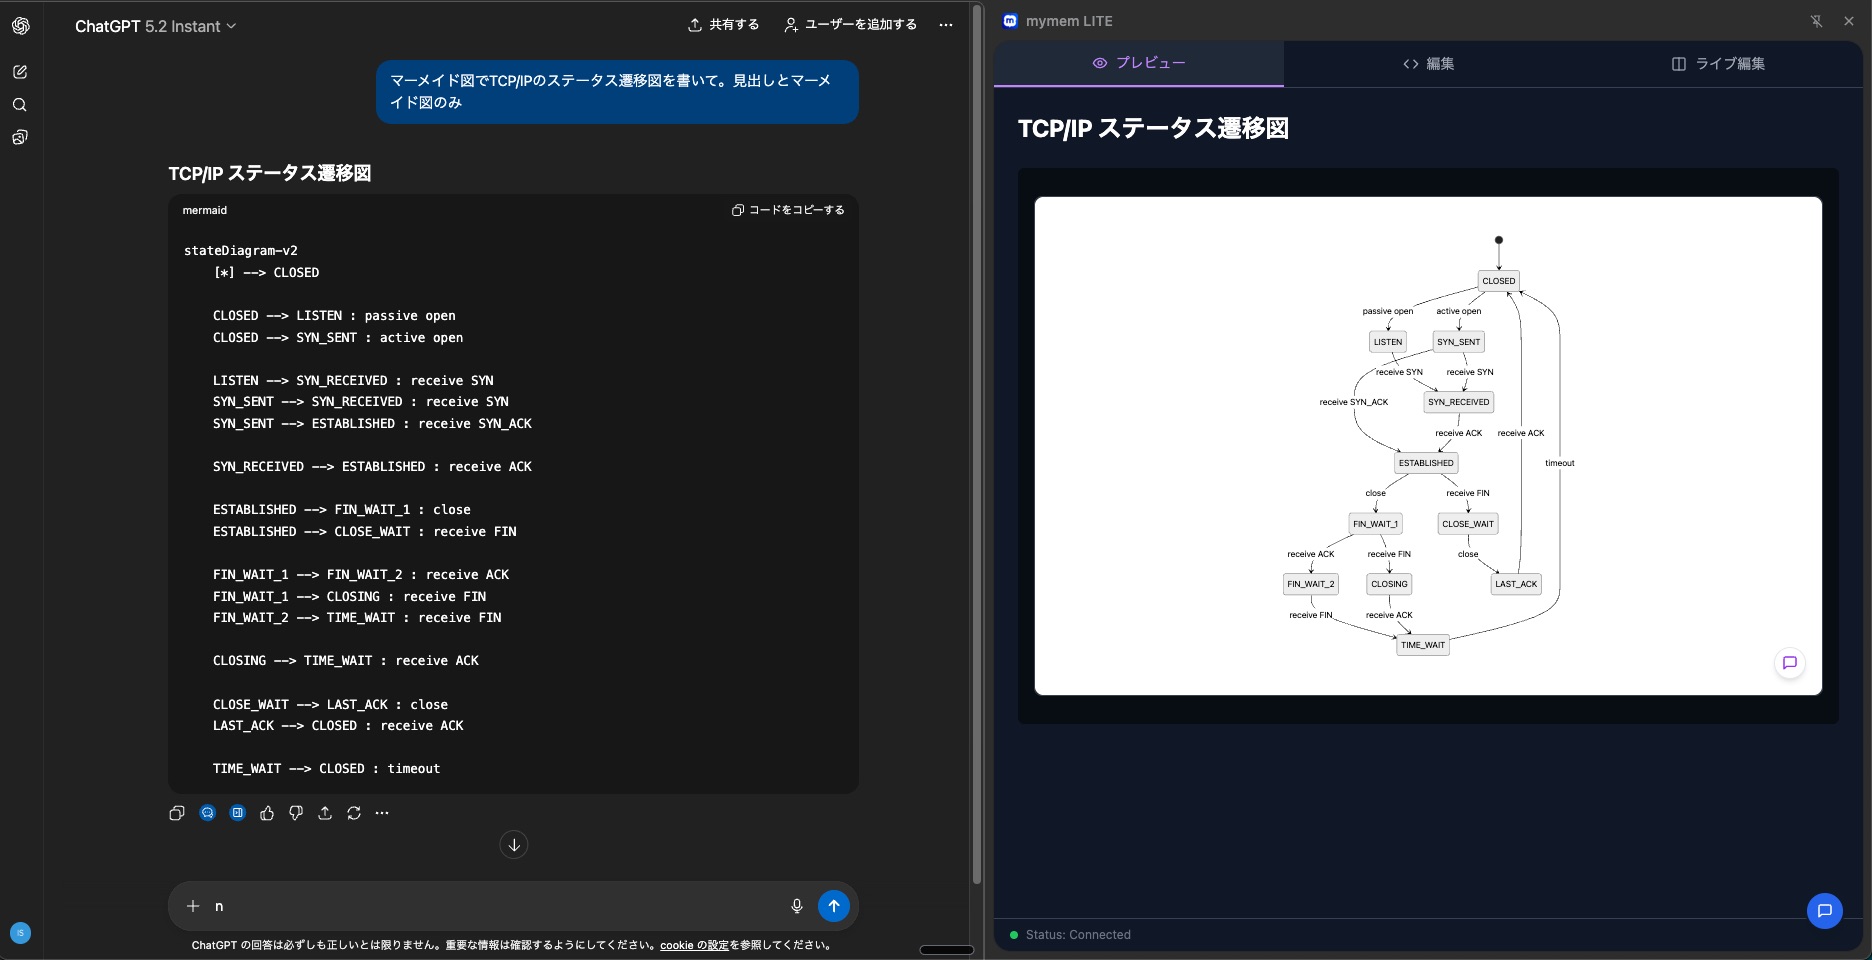Click the 共有する share button
This screenshot has height=960, width=1872.
[x=723, y=25]
